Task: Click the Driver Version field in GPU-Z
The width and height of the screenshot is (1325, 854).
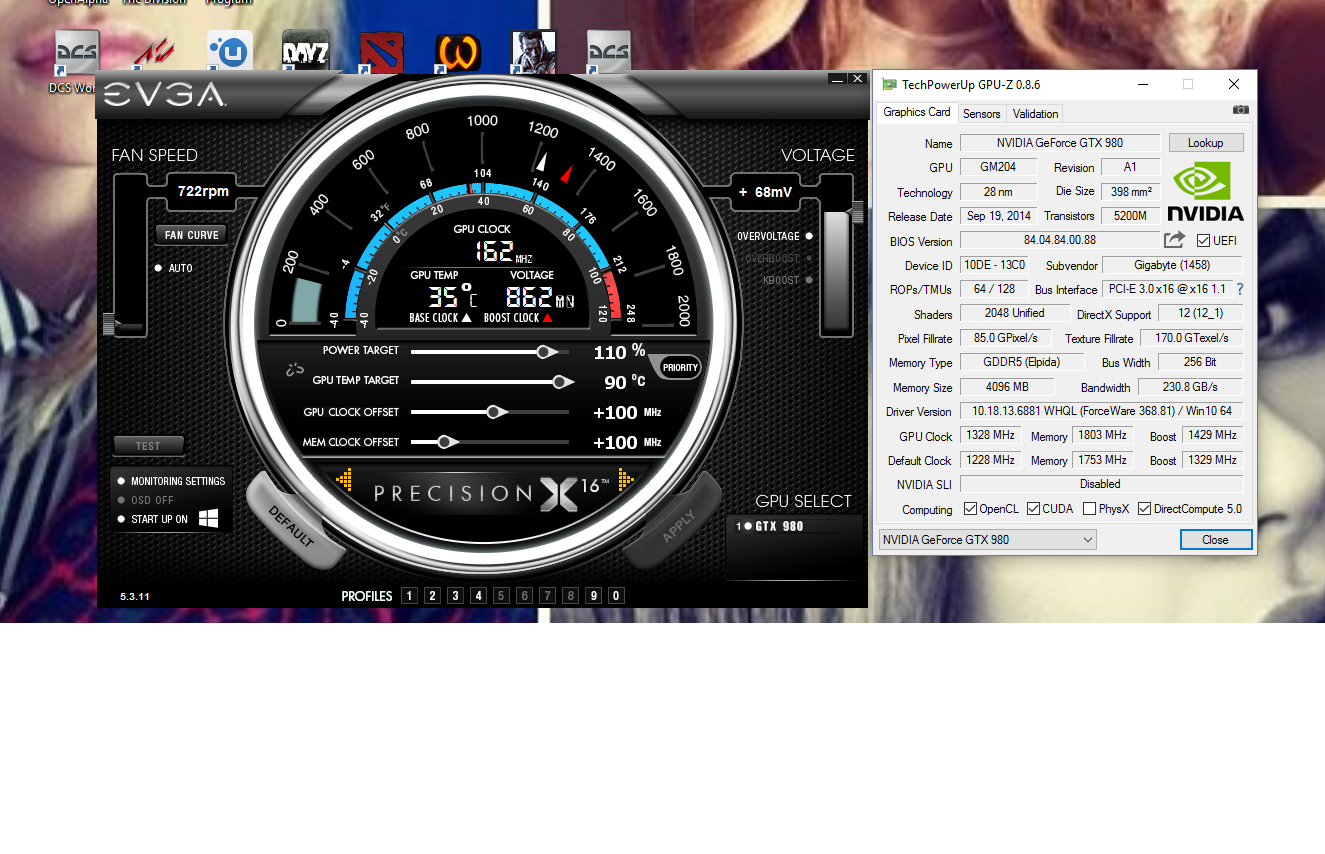Action: point(1102,411)
